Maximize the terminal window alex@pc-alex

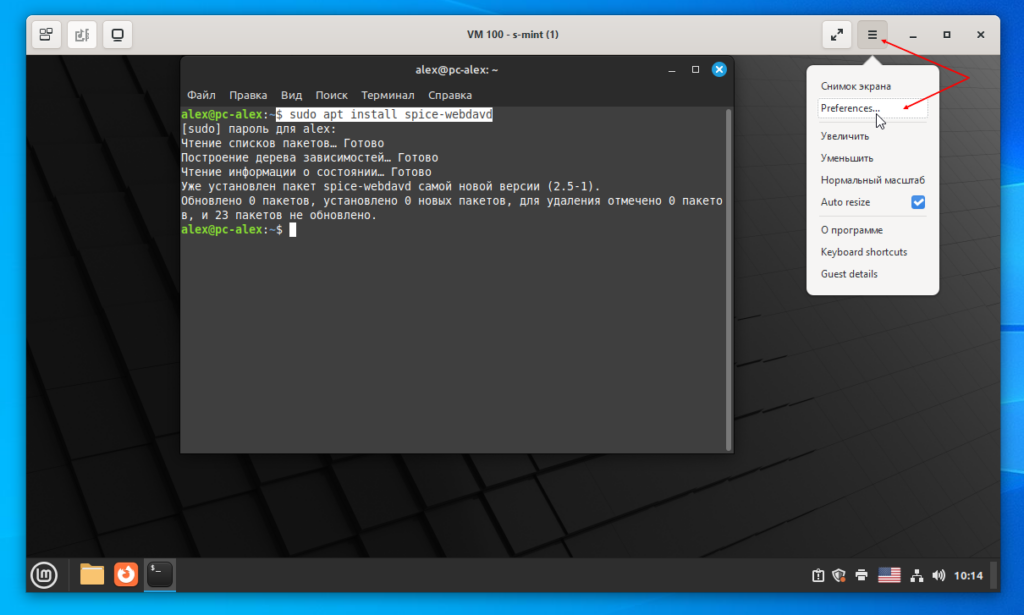click(x=696, y=70)
